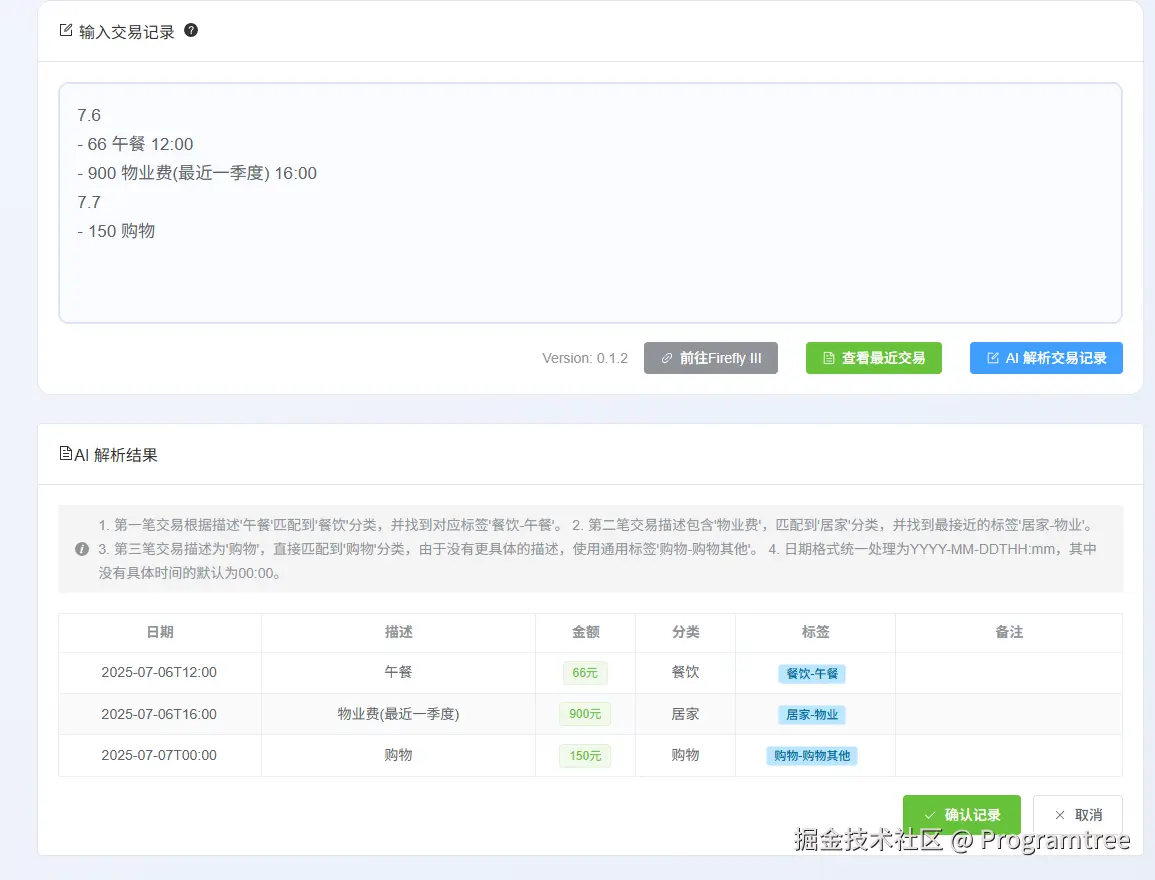Click the 查看最近交易 button
This screenshot has width=1155, height=880.
pos(874,358)
